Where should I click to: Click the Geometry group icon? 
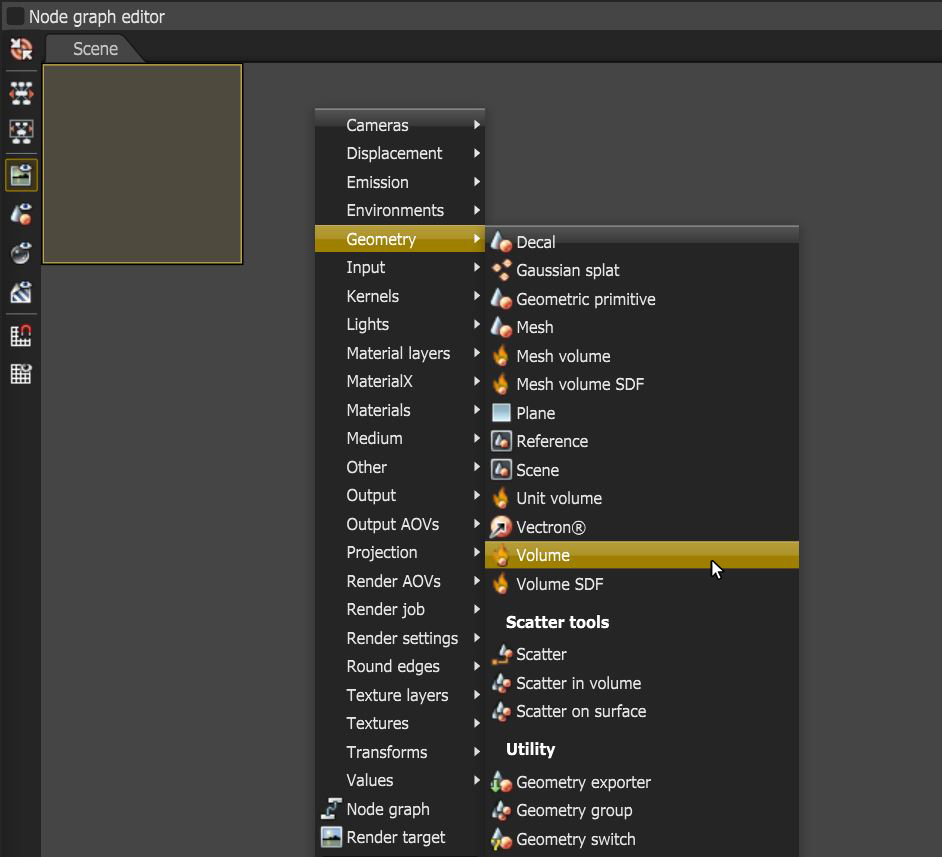(501, 810)
